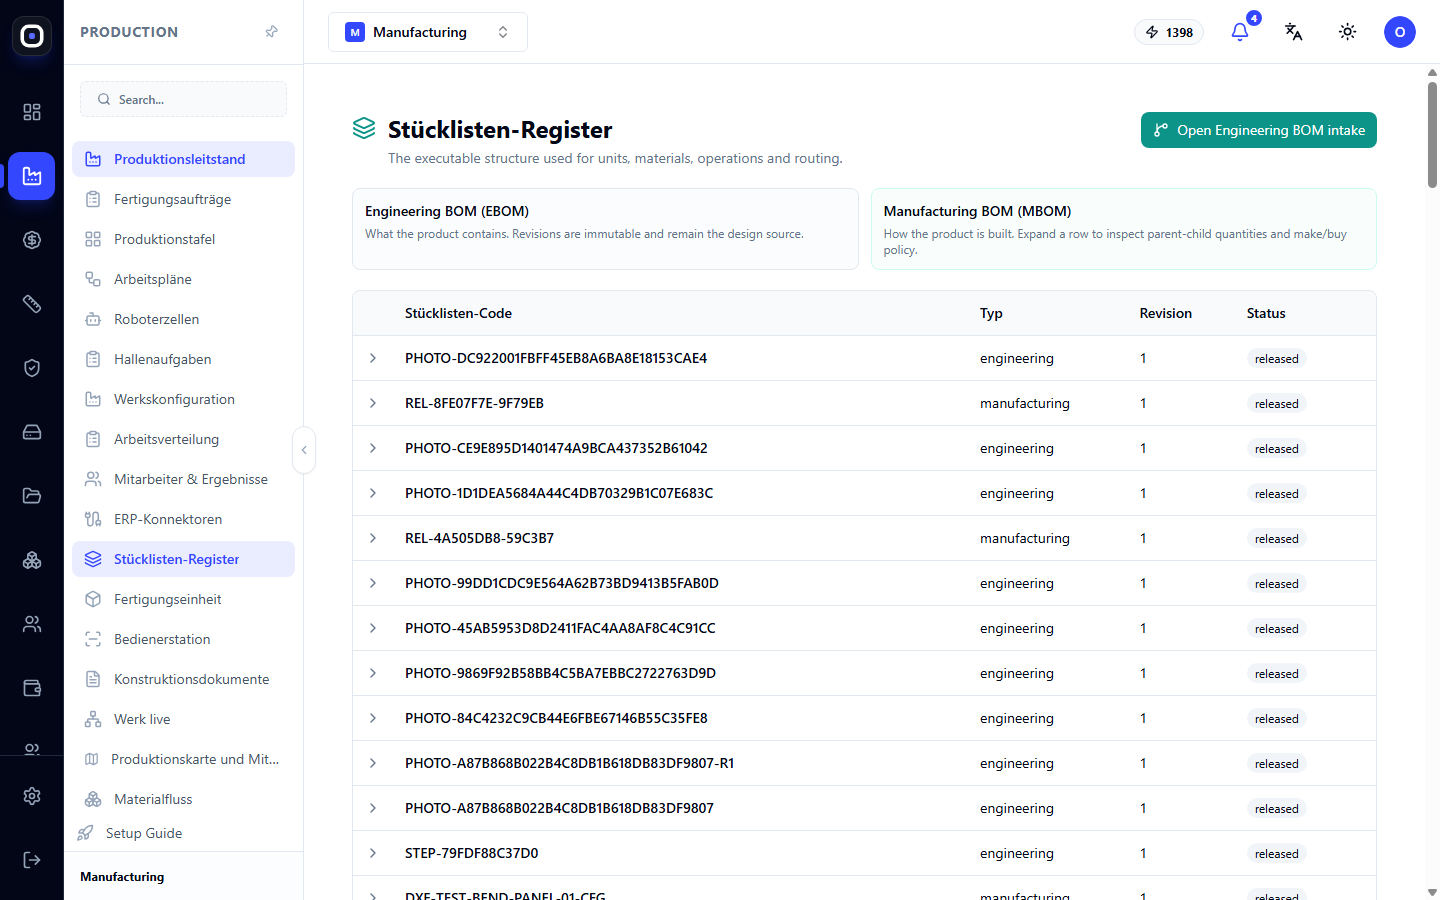Open the settings gear in left rail
Viewport: 1440px width, 900px height.
32,796
